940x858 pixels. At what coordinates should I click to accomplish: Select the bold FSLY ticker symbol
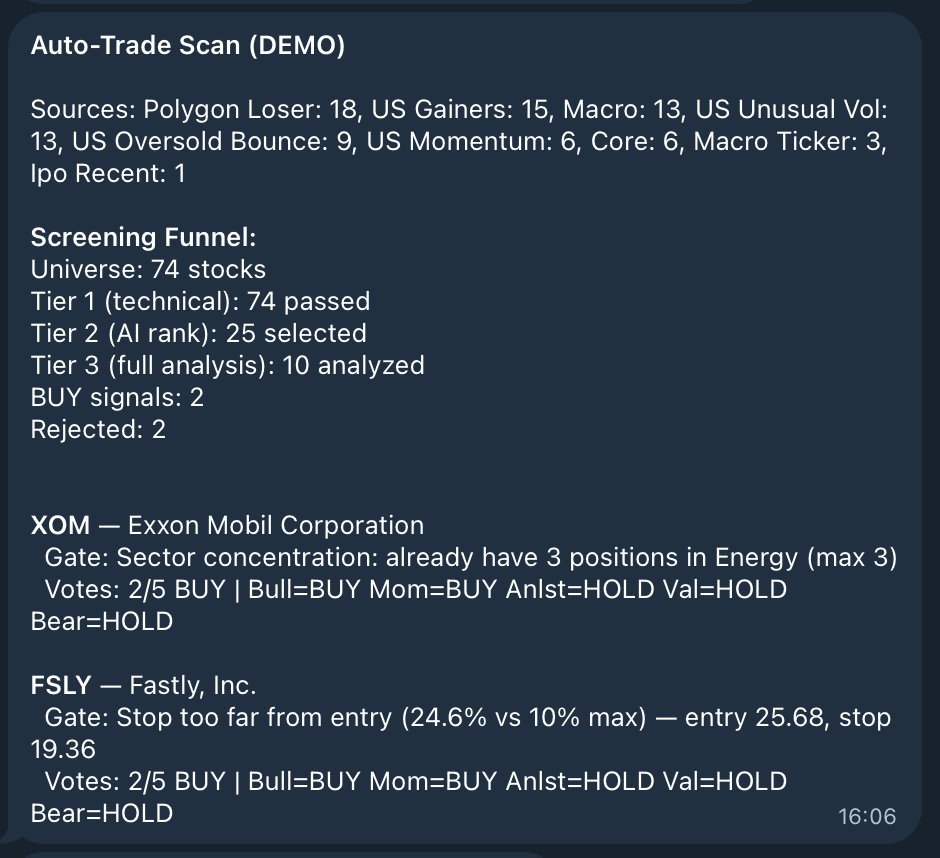pyautogui.click(x=61, y=685)
